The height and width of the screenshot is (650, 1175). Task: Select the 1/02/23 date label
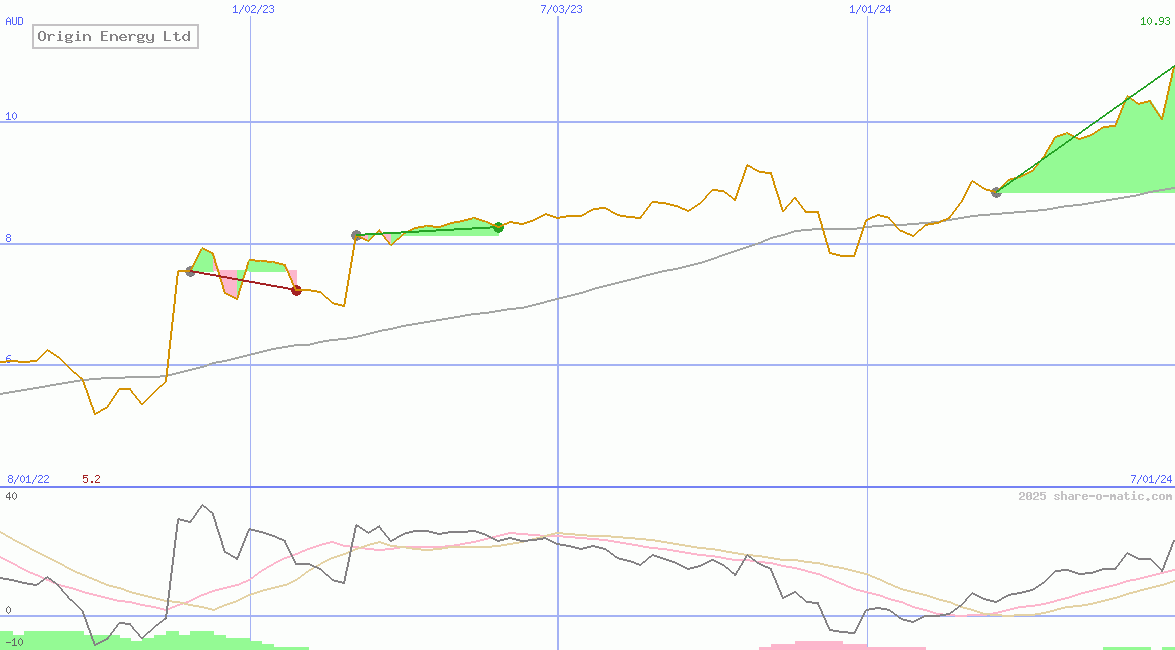point(255,9)
